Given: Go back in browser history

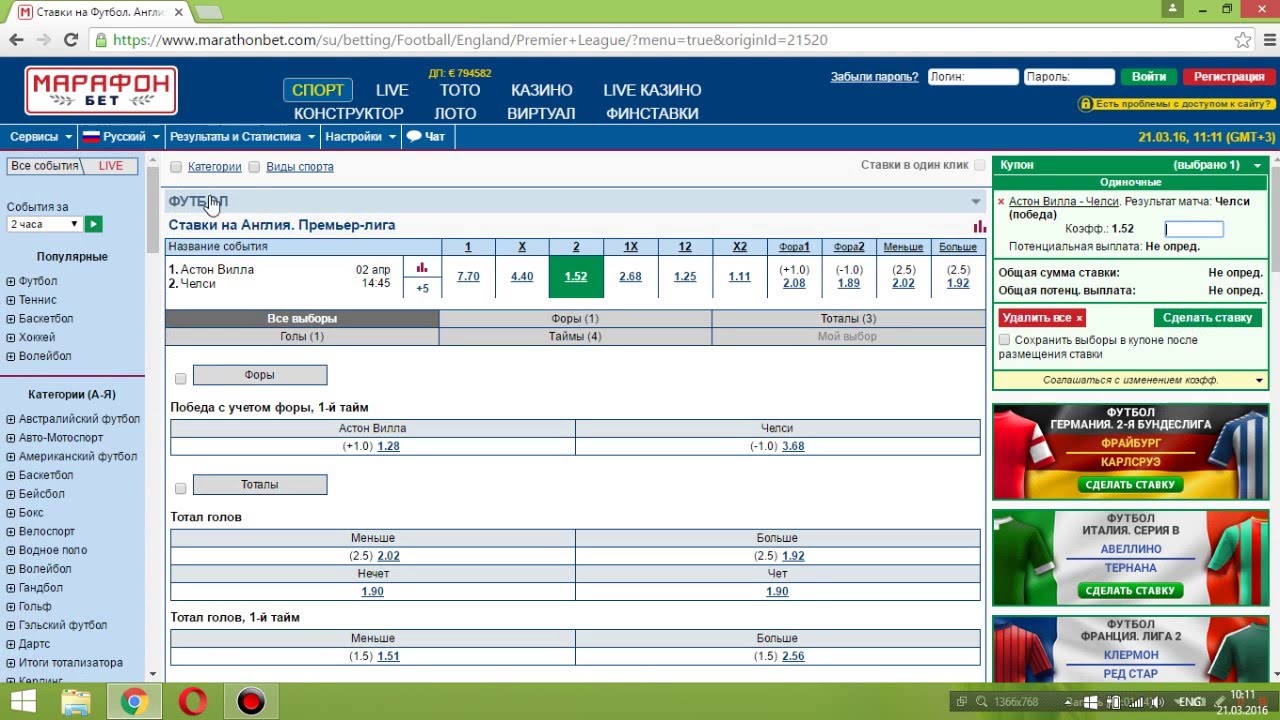Looking at the screenshot, I should pyautogui.click(x=16, y=40).
